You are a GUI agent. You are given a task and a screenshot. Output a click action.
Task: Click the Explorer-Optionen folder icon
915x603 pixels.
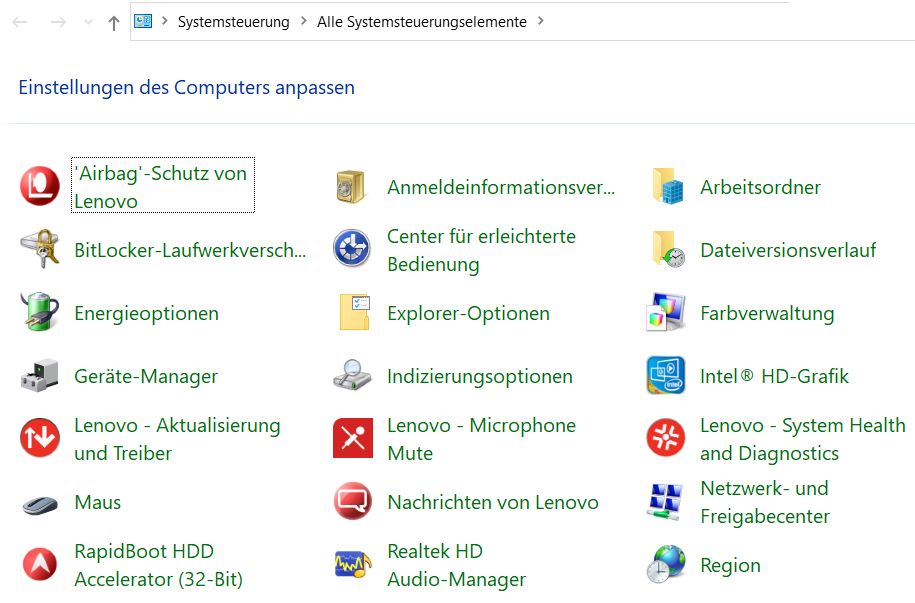[354, 312]
